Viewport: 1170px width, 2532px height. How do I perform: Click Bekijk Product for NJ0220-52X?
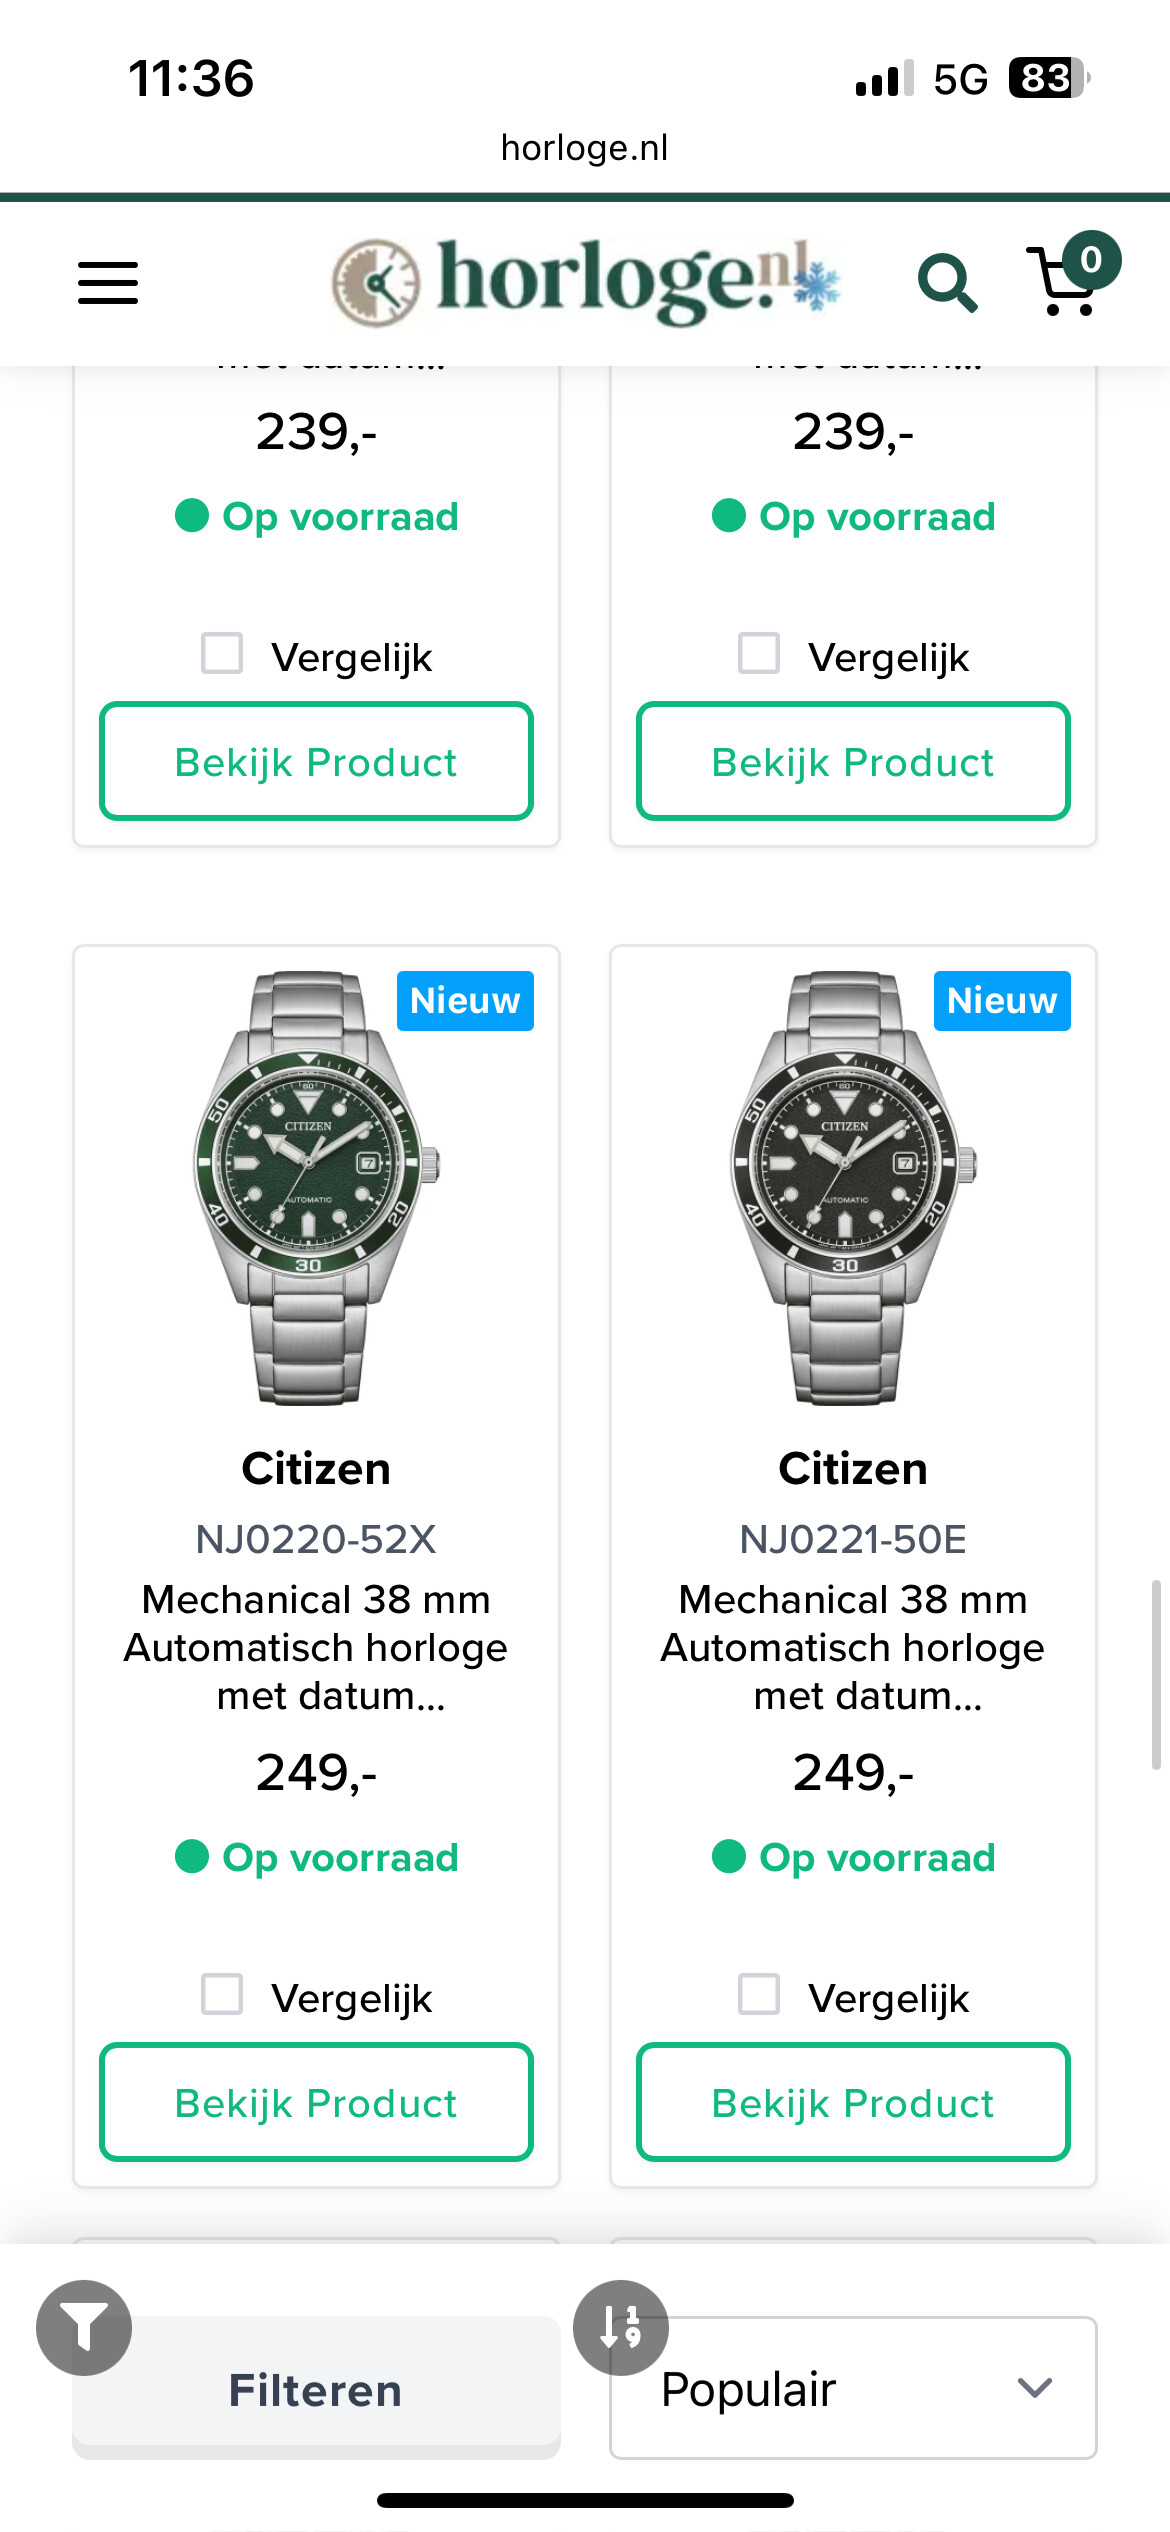[x=316, y=2102]
